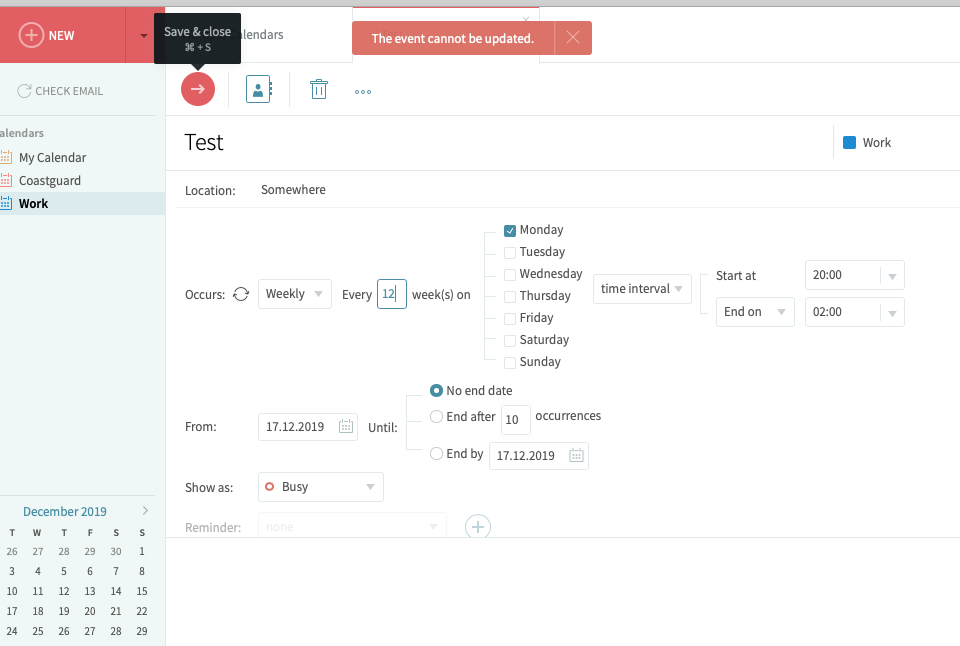Image resolution: width=960 pixels, height=646 pixels.
Task: Open the End by date calendar picker icon
Action: coord(576,455)
